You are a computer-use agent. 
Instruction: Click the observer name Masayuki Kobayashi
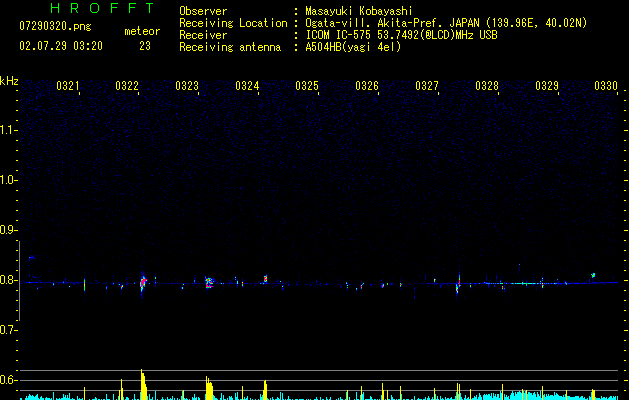[x=359, y=11]
